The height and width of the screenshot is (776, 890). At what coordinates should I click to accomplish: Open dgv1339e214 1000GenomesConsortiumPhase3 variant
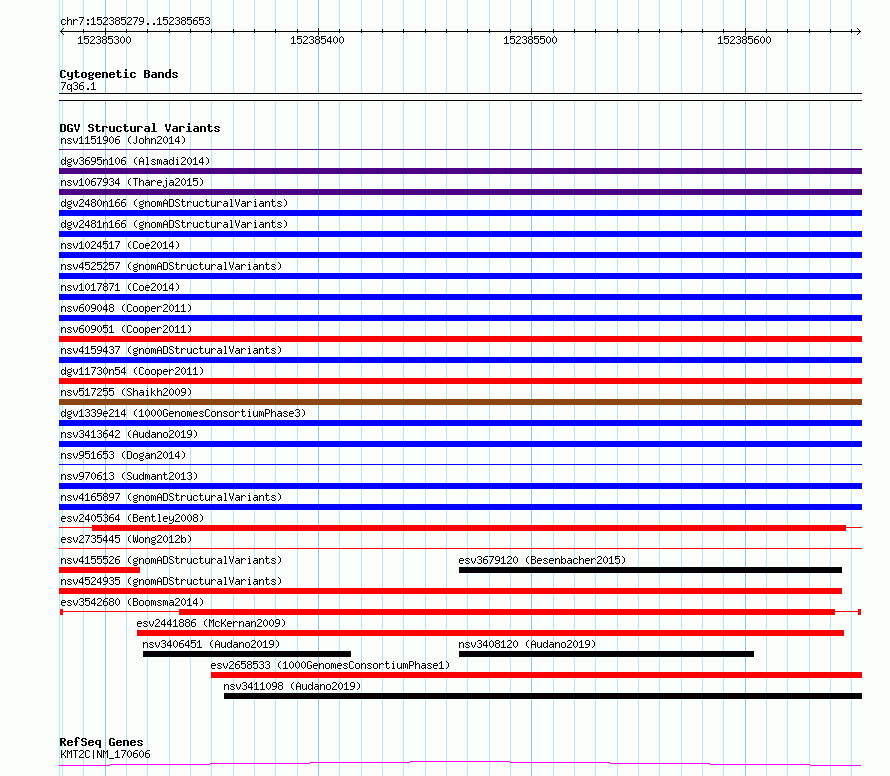183,413
